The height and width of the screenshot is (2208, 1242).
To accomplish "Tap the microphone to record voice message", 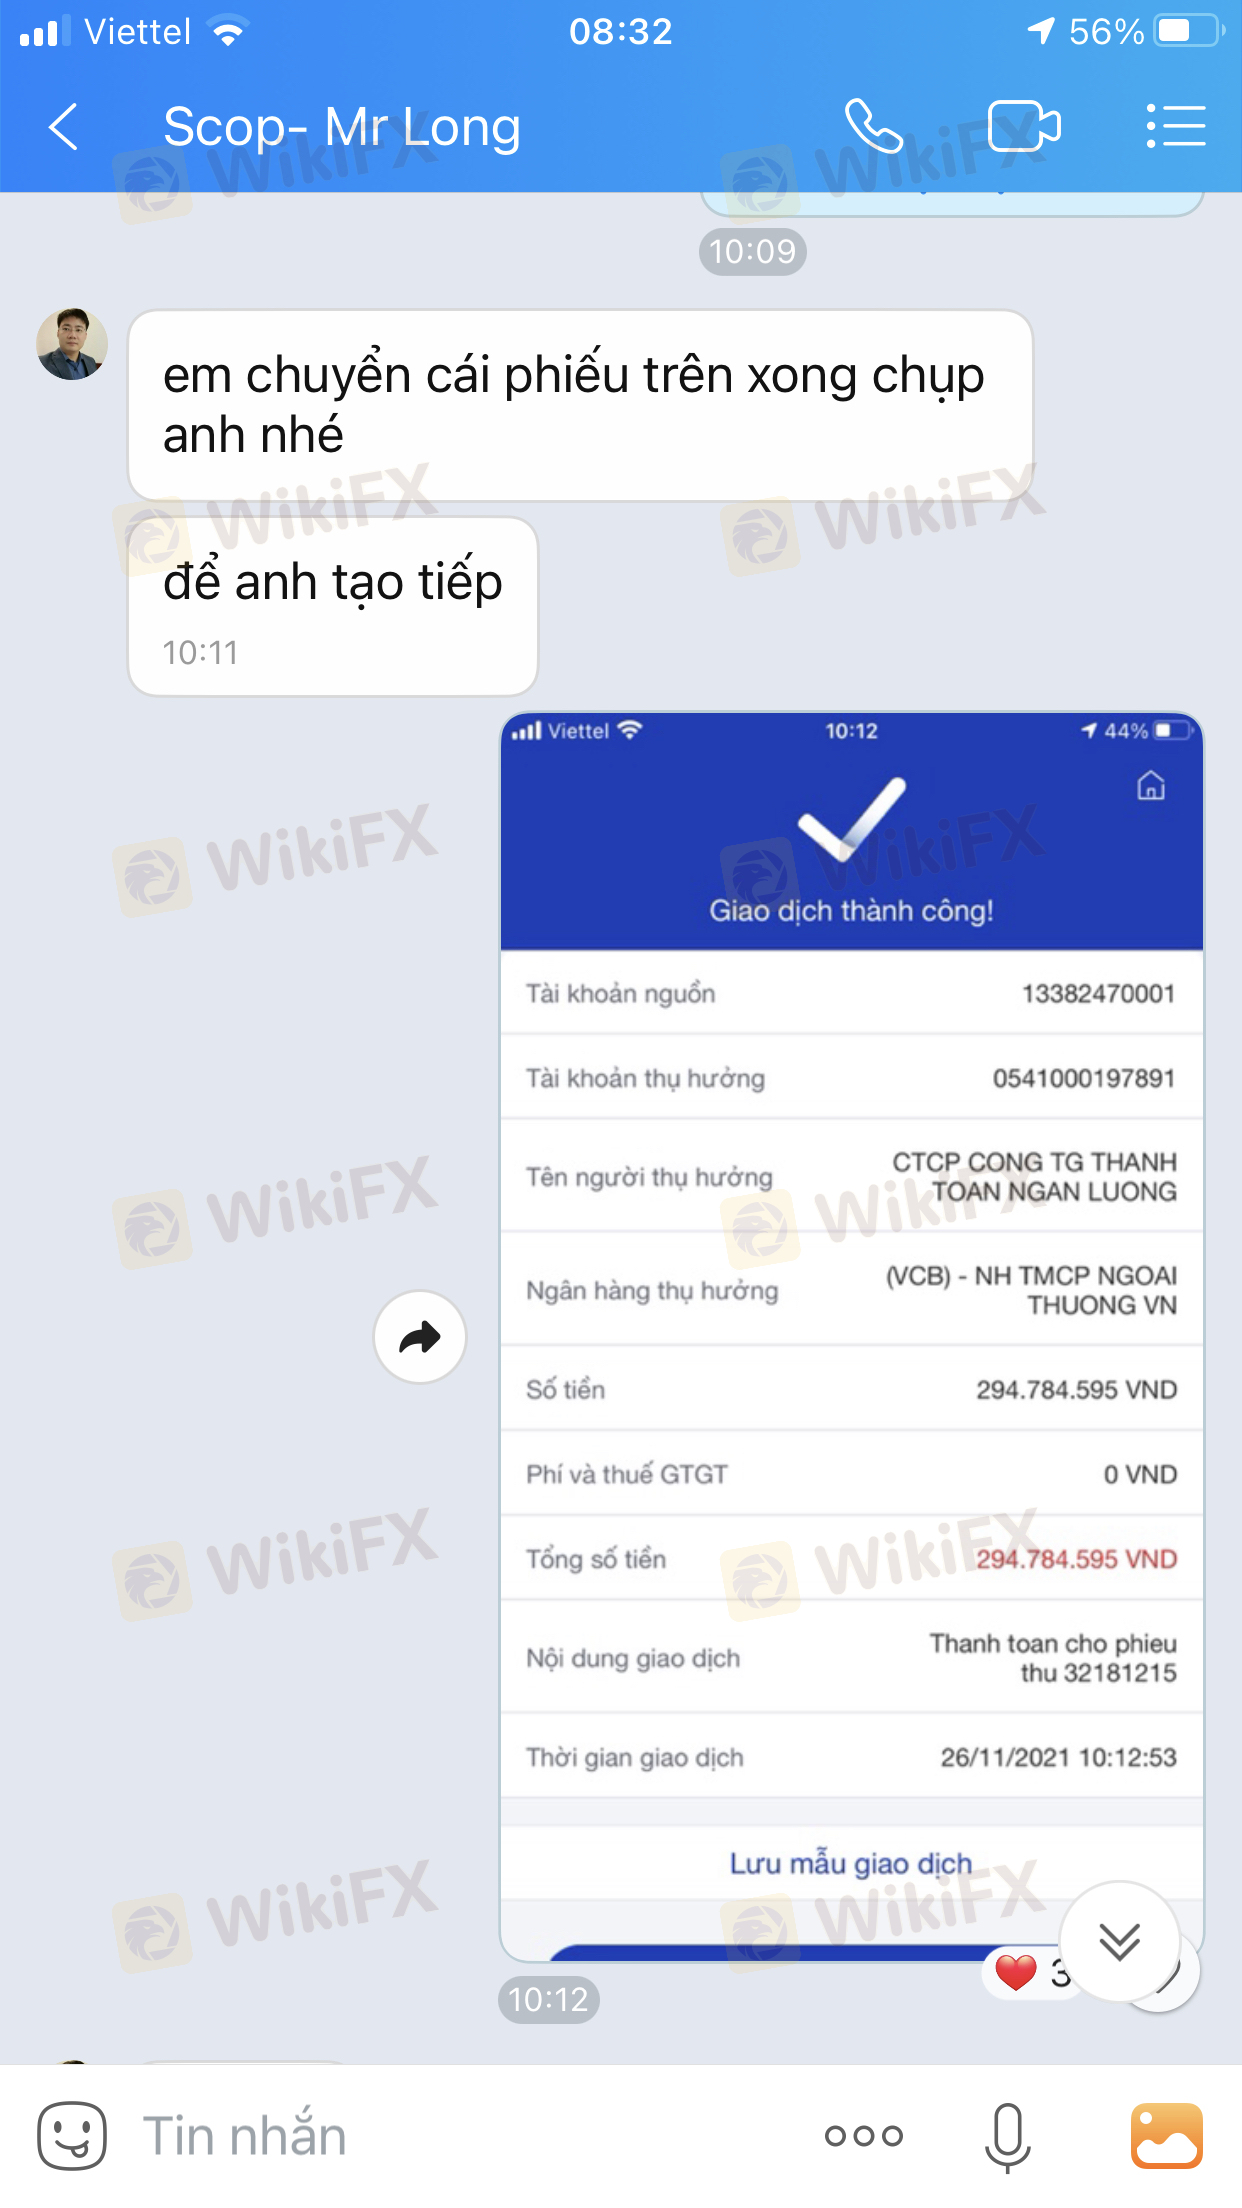I will [x=1007, y=2137].
